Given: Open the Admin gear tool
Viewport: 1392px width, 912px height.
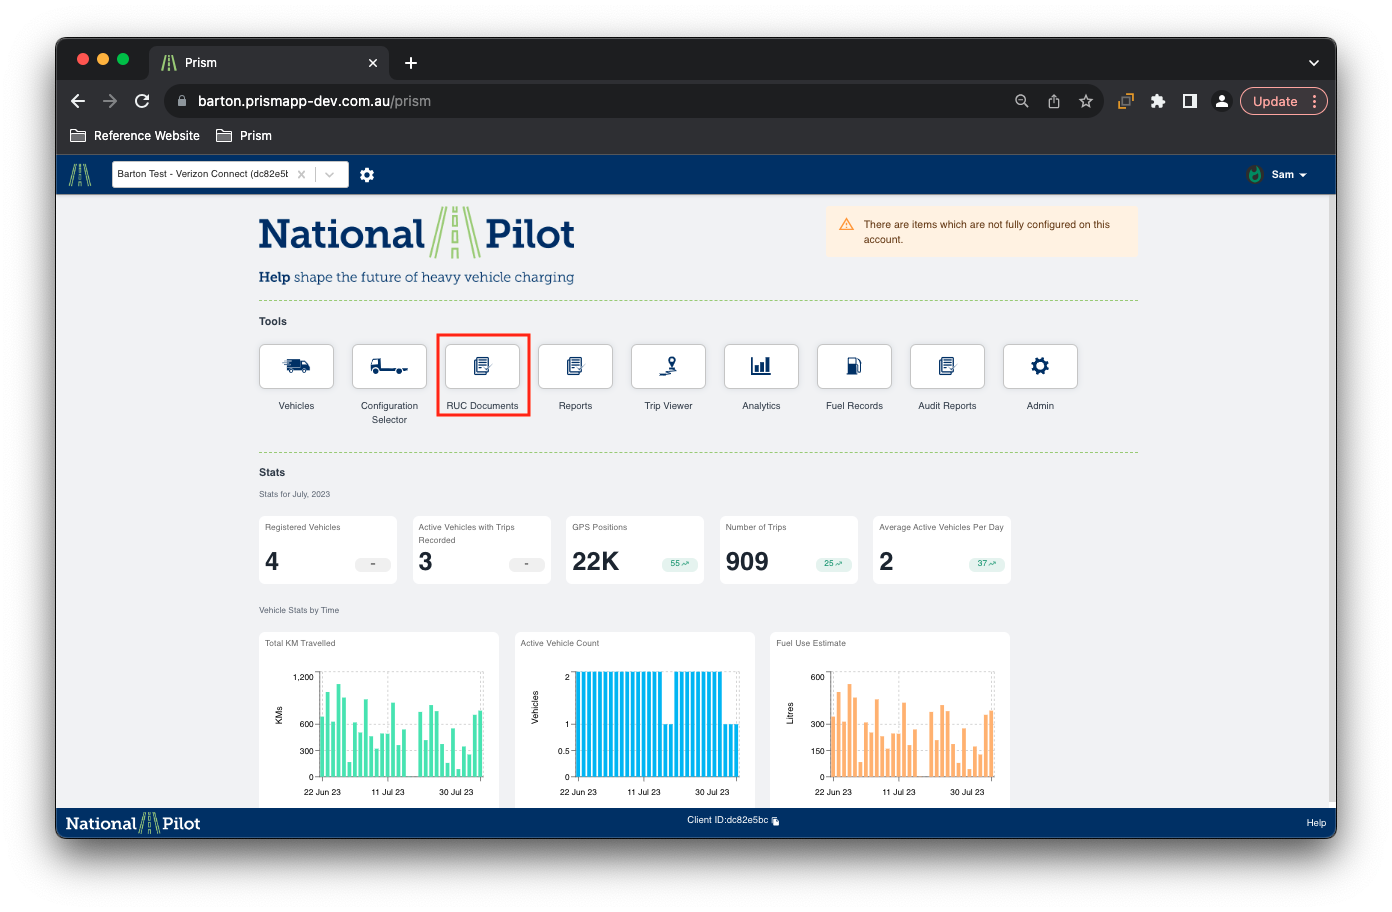Looking at the screenshot, I should [1040, 367].
